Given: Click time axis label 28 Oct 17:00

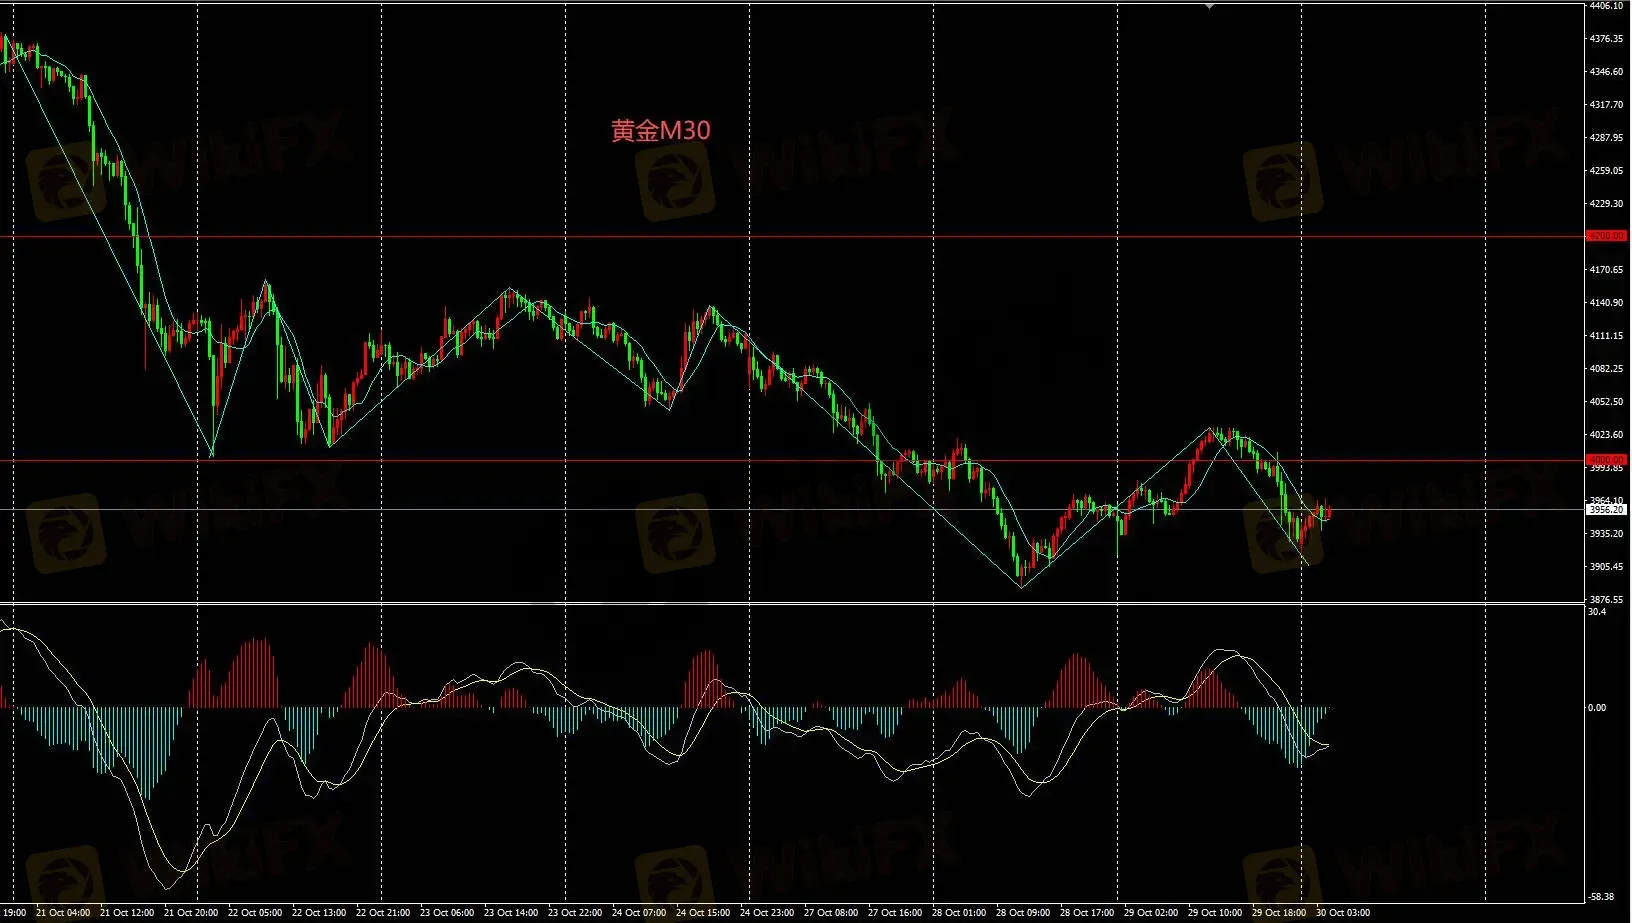Looking at the screenshot, I should click(x=1087, y=913).
